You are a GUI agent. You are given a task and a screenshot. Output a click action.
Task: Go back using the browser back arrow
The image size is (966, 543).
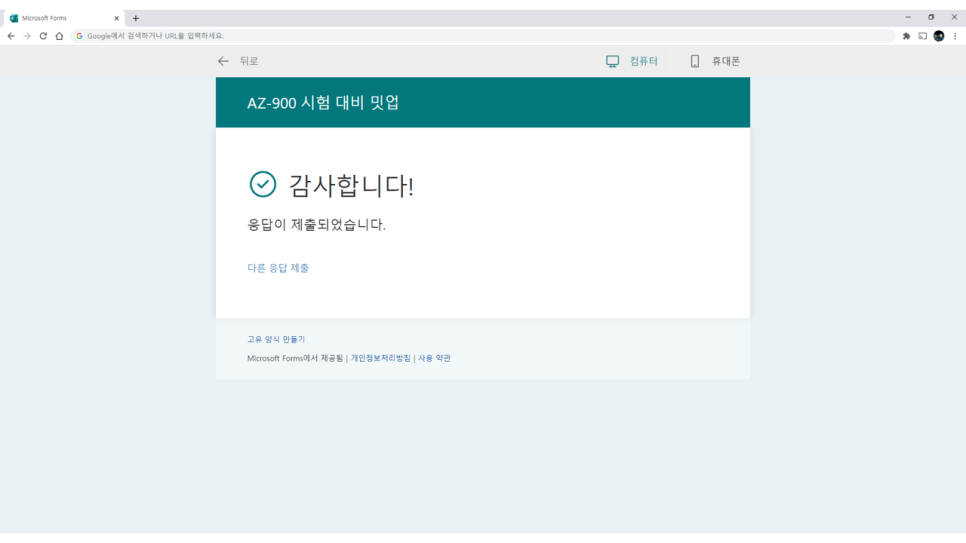click(x=11, y=36)
